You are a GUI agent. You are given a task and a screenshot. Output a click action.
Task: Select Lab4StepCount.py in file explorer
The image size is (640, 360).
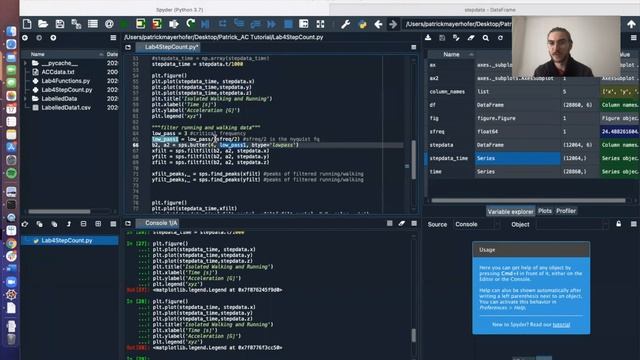pos(67,90)
